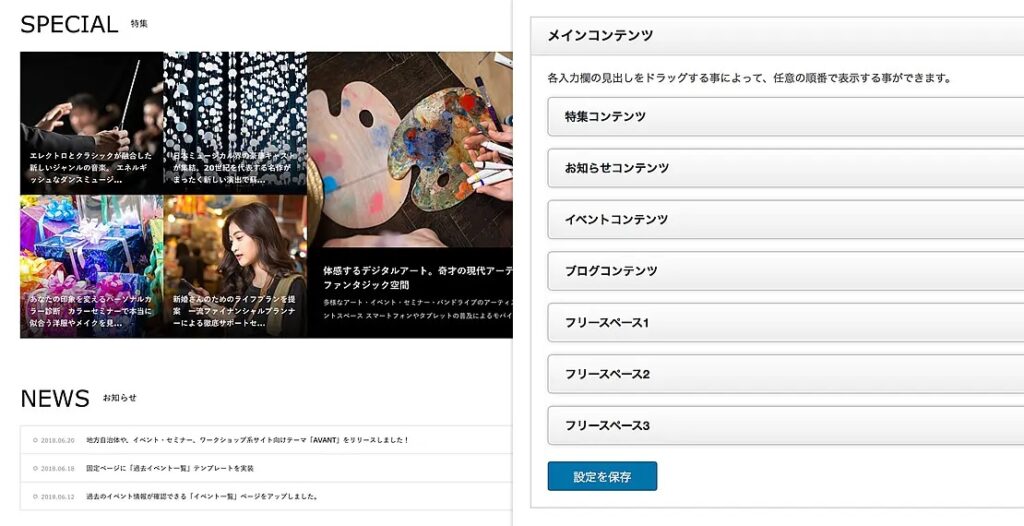Open the フリースペース2 panel

click(786, 374)
